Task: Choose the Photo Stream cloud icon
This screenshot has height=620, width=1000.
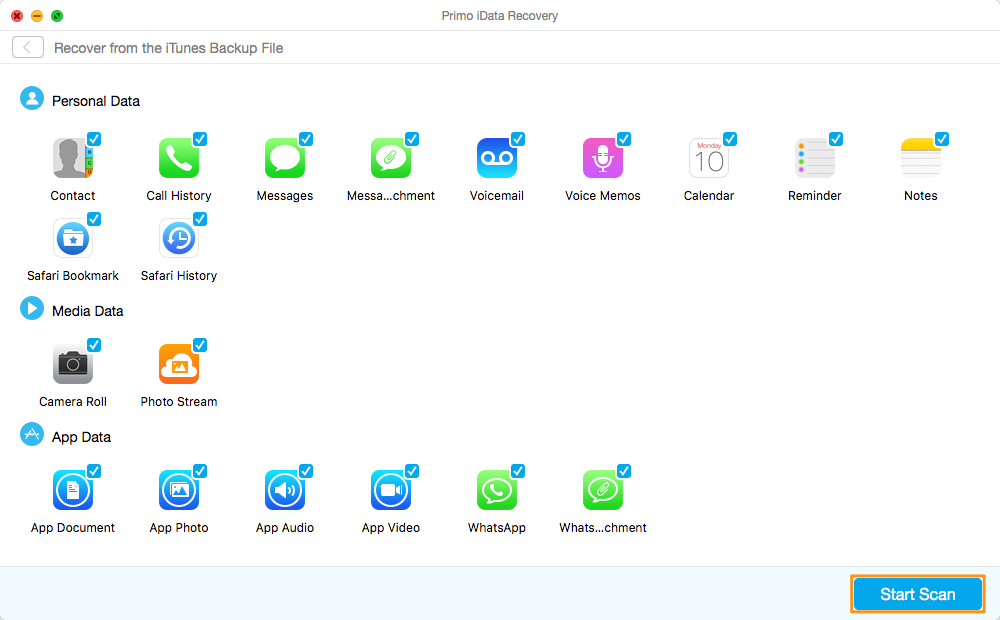Action: pos(179,364)
